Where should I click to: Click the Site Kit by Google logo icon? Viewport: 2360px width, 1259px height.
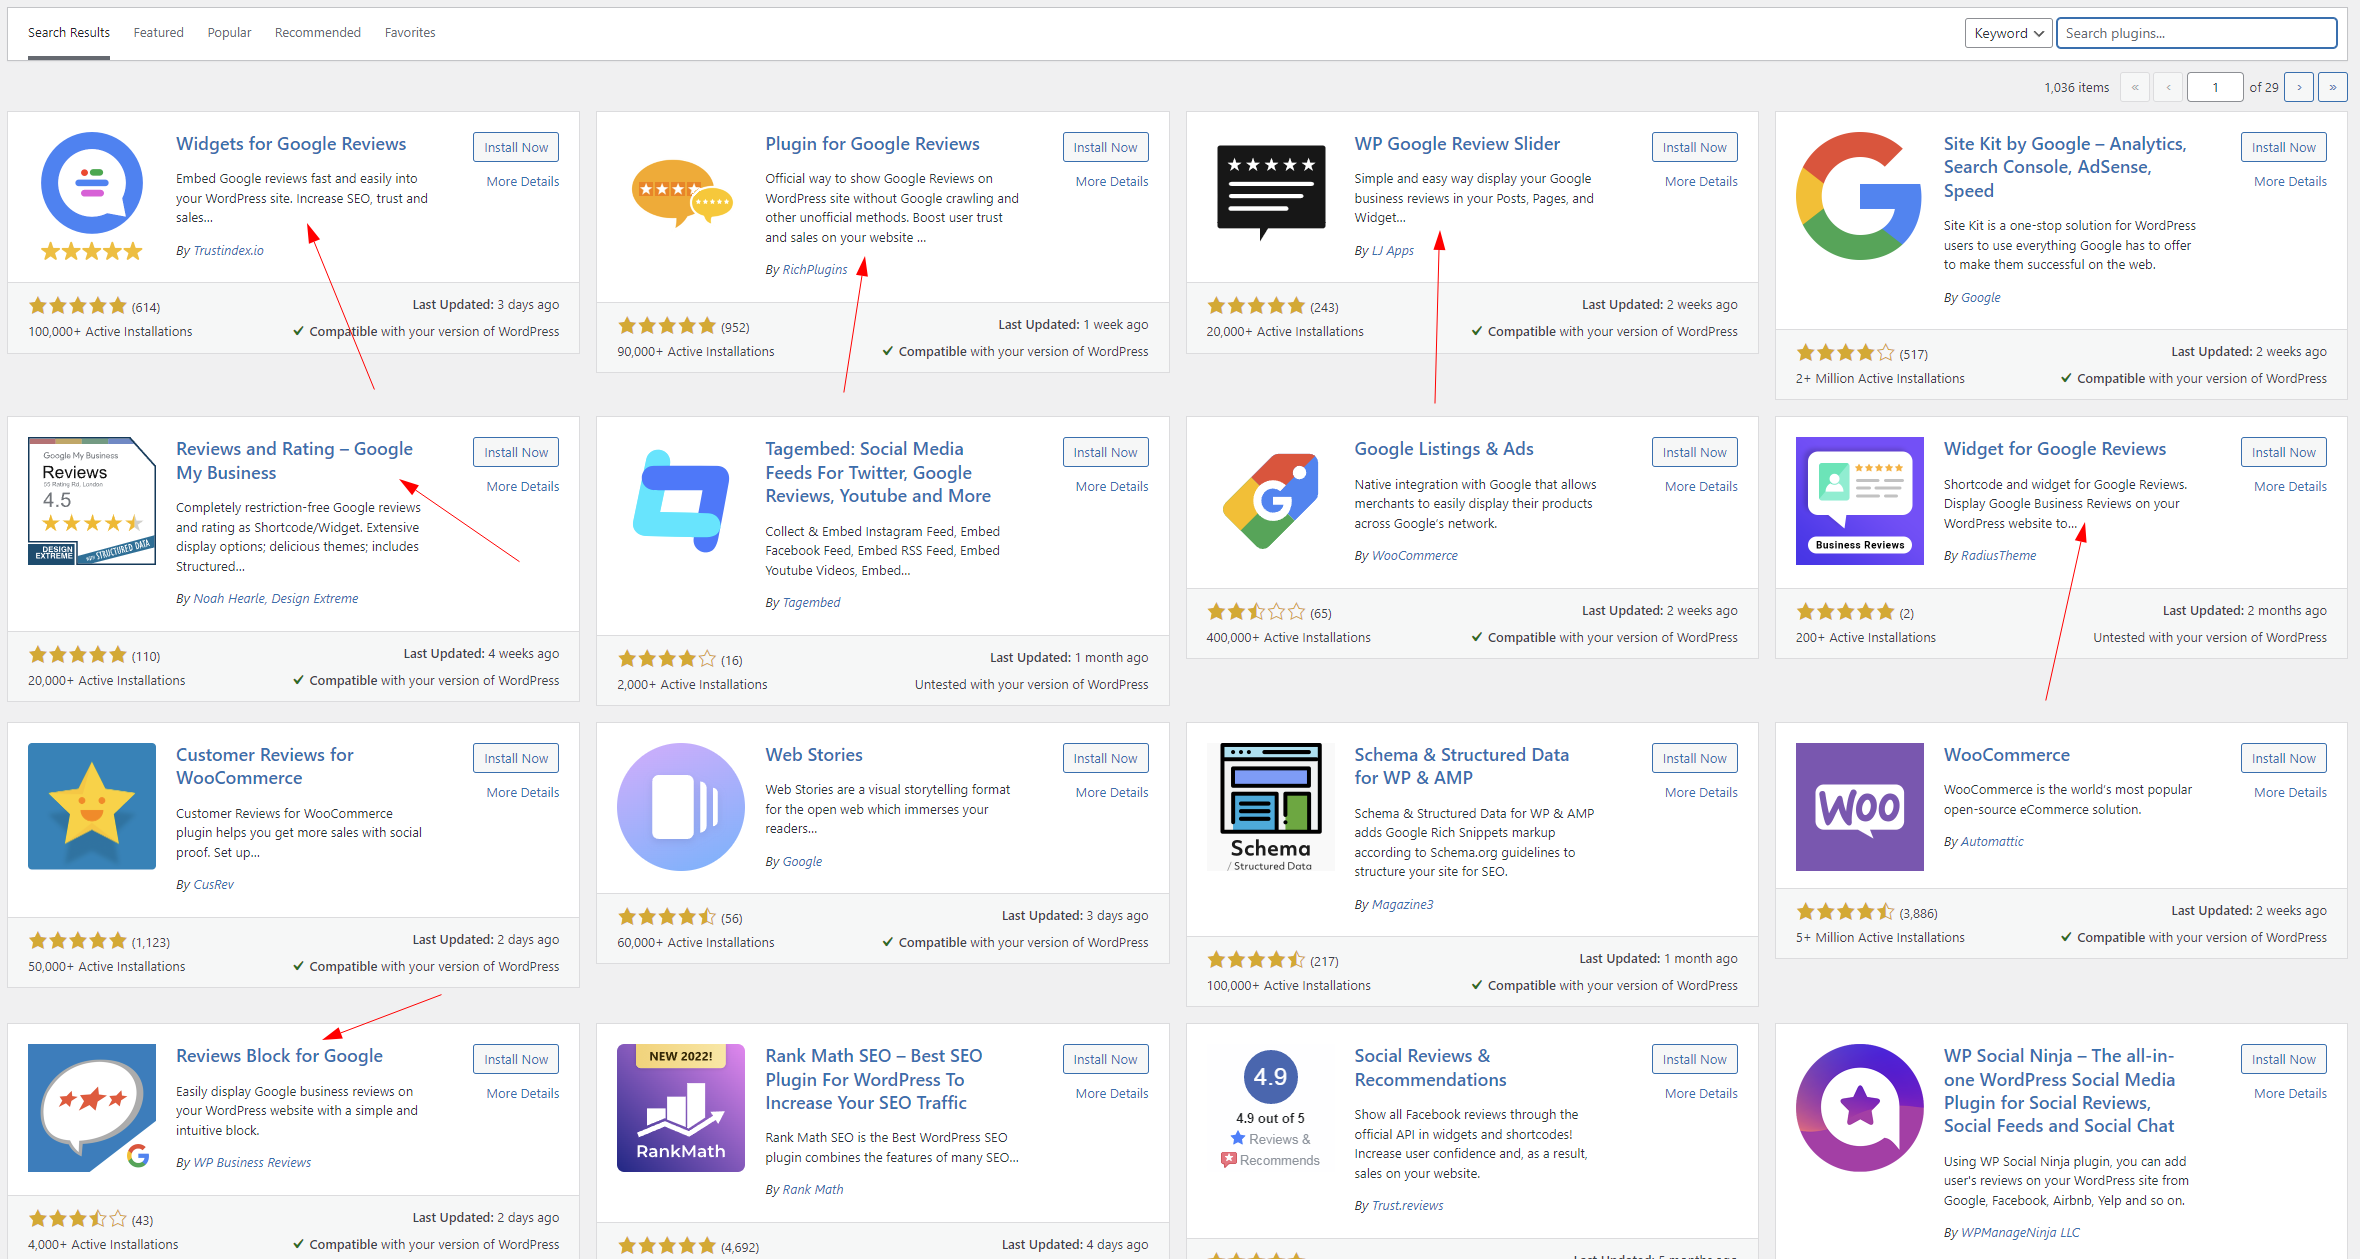(1859, 196)
